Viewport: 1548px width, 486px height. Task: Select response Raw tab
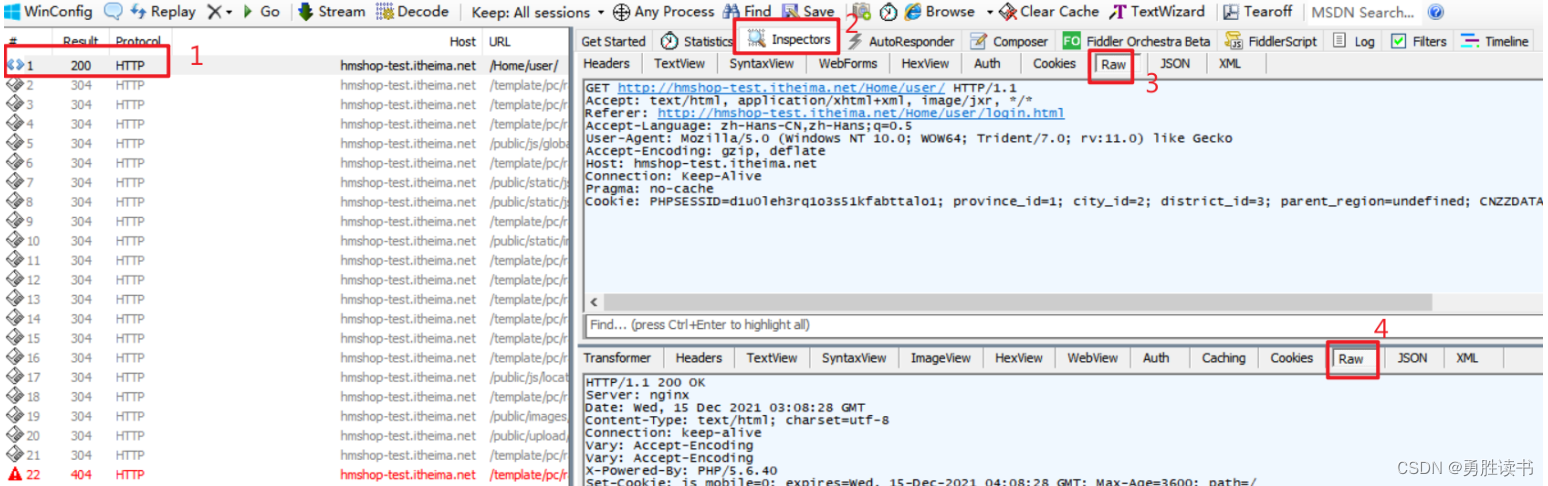tap(1351, 358)
